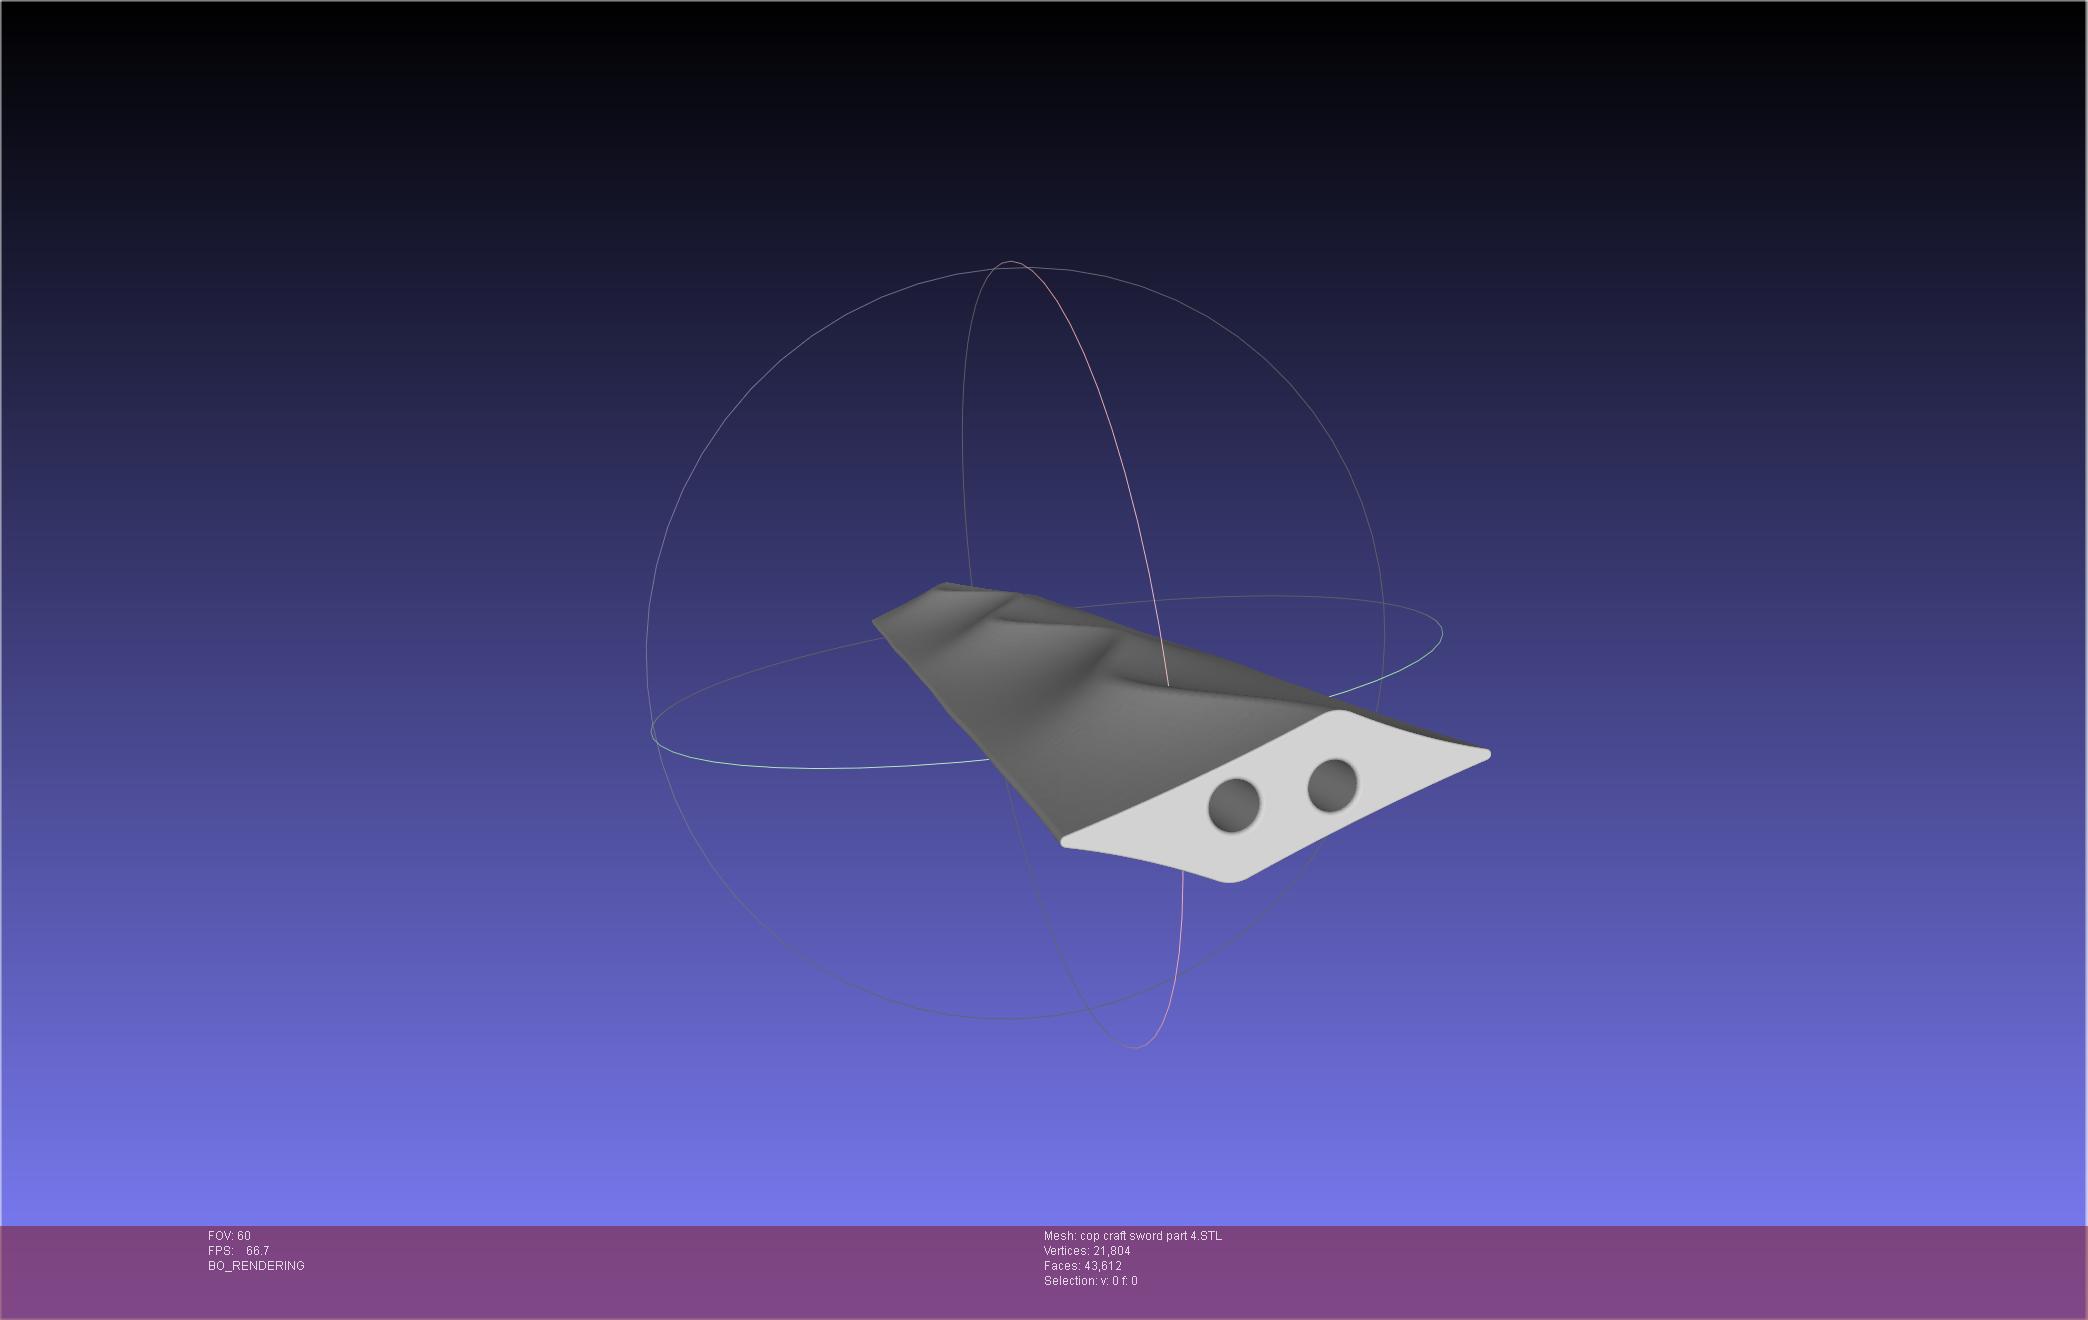Click the cyan horizontal trackball ellipse's left end
Screen dimensions: 2088x1320
point(653,733)
